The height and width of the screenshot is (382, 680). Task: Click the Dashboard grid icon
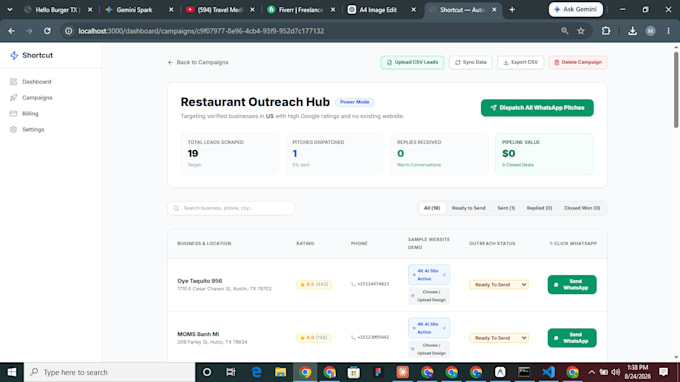pyautogui.click(x=13, y=82)
